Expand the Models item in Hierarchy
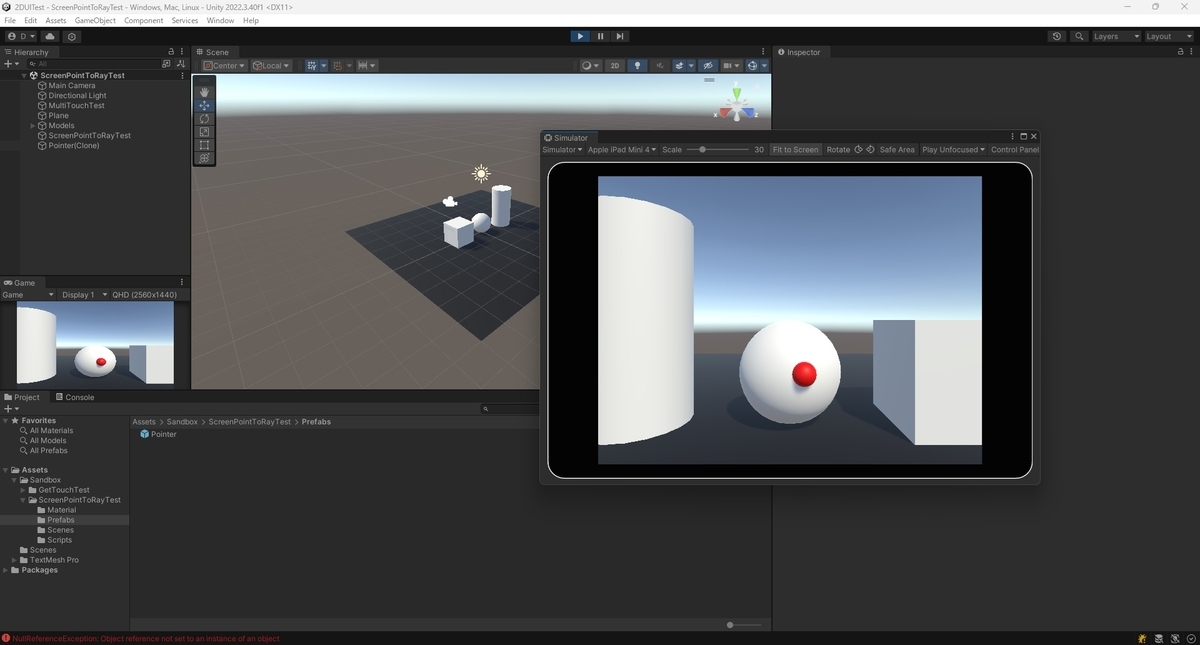The image size is (1200, 645). point(32,125)
